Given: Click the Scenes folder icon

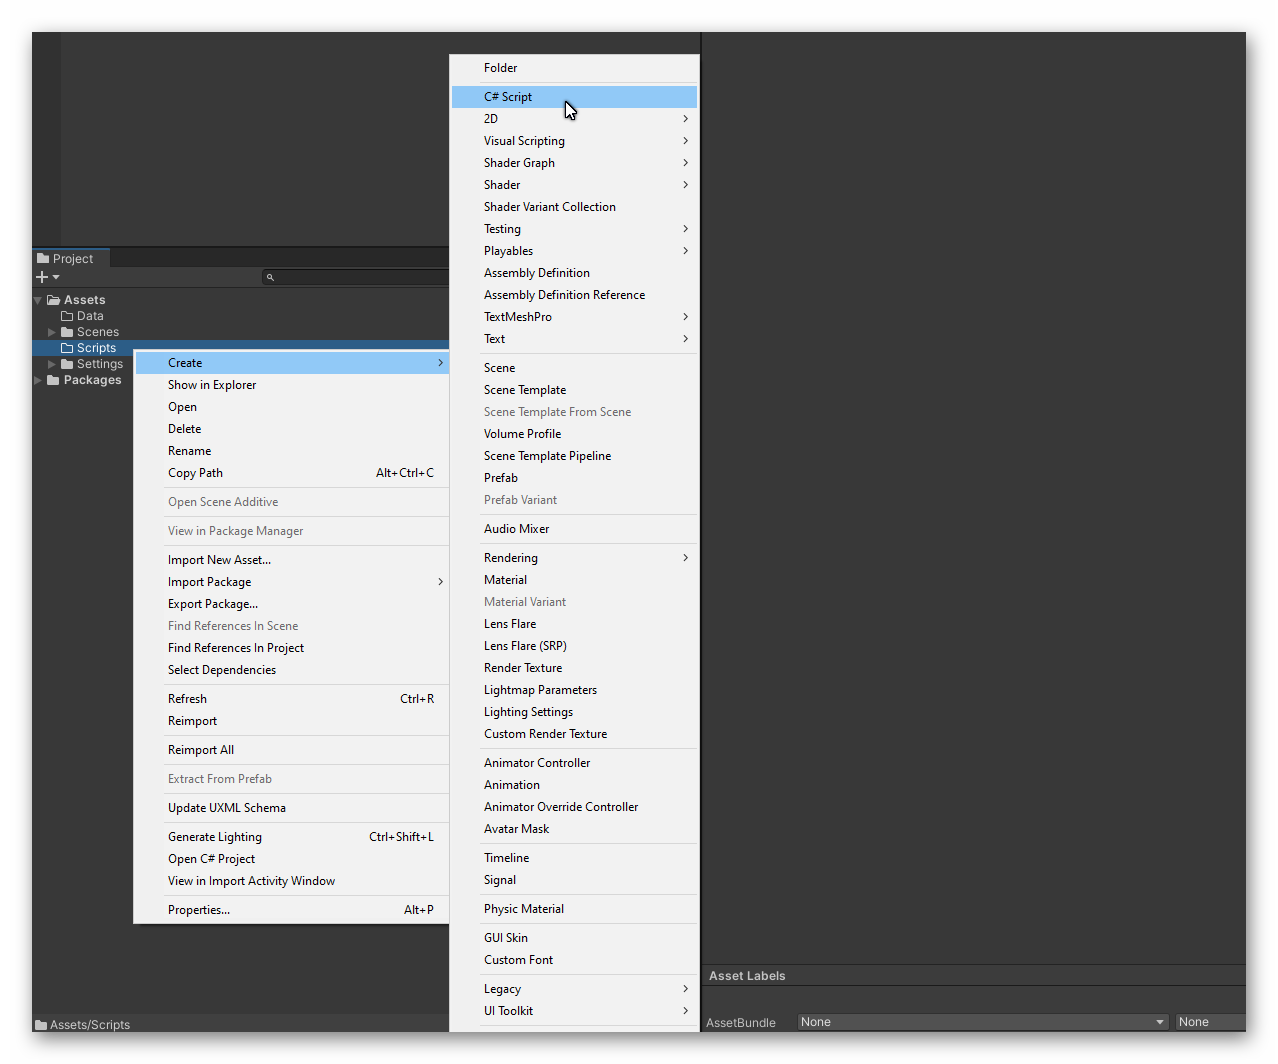Looking at the screenshot, I should [67, 332].
